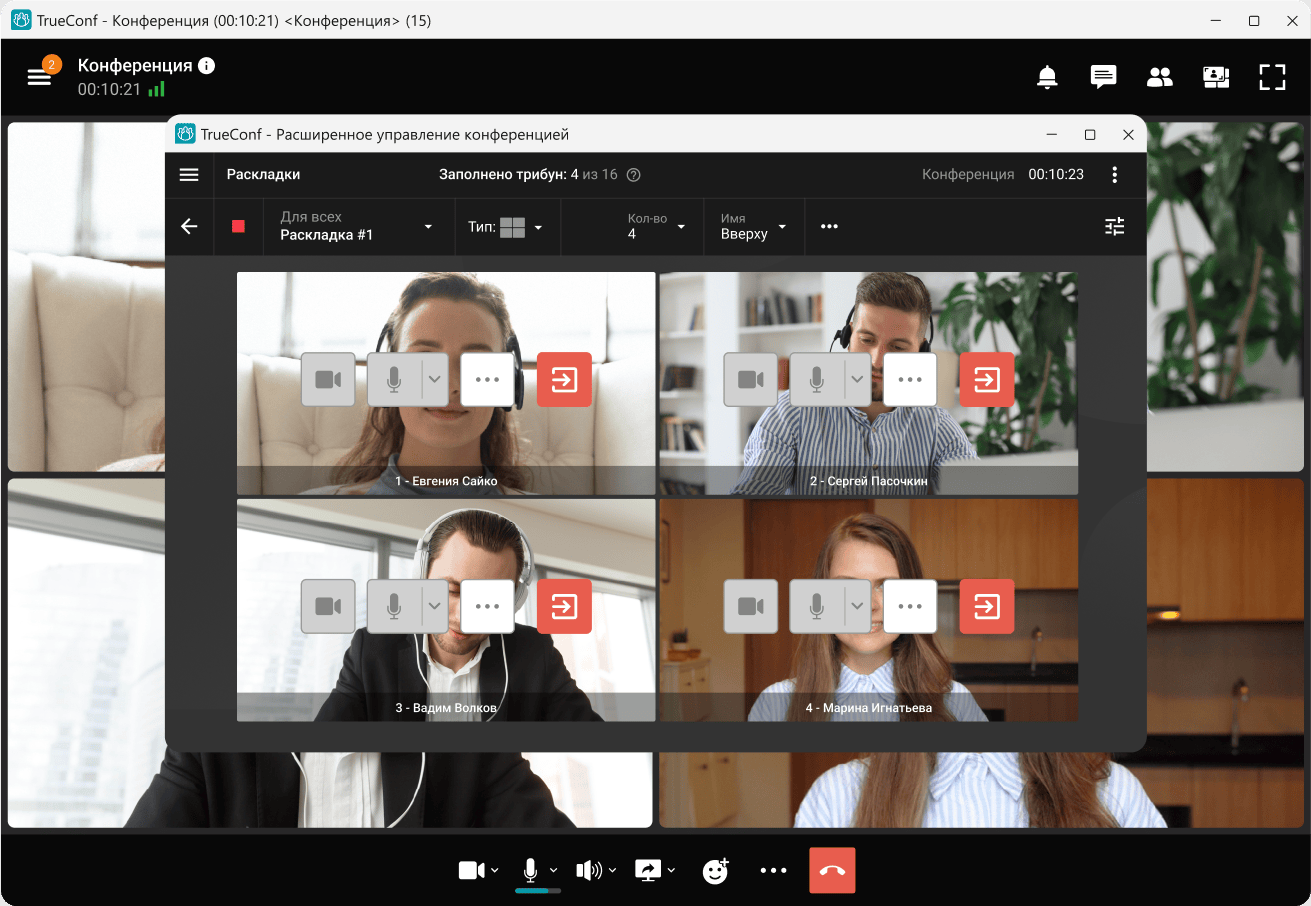This screenshot has width=1311, height=906.
Task: Open layout settings sliders icon
Action: 1114,227
